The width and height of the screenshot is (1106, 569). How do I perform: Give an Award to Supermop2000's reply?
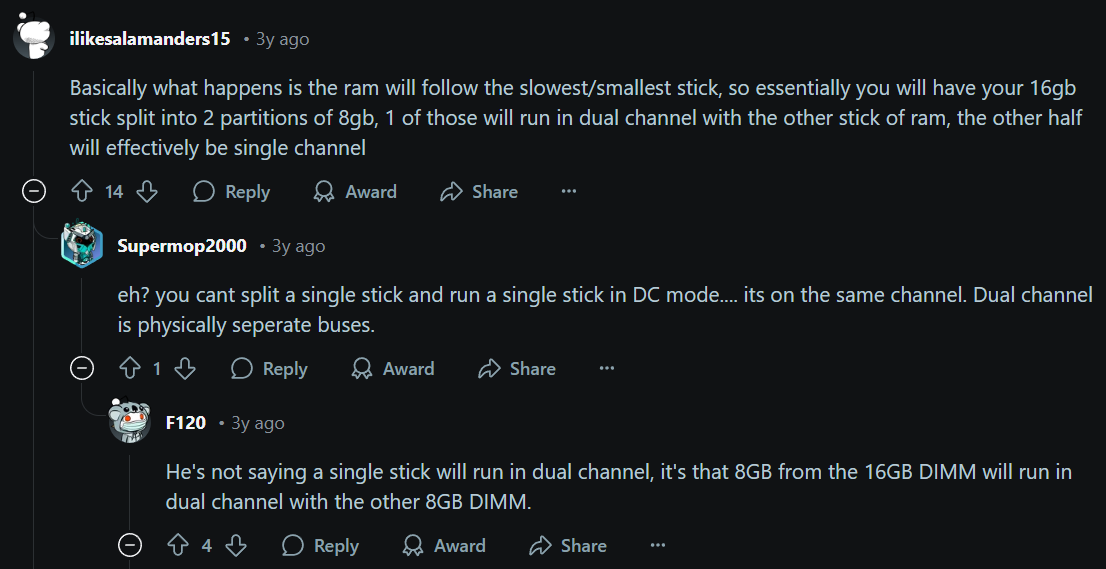pos(393,369)
